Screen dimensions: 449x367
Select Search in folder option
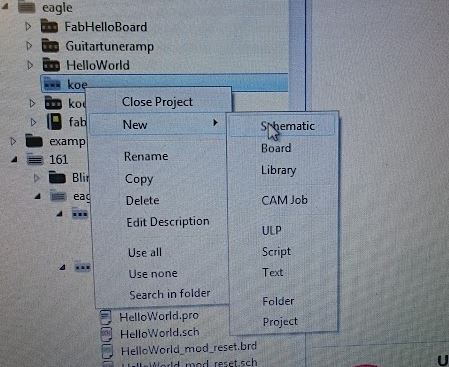coord(170,294)
